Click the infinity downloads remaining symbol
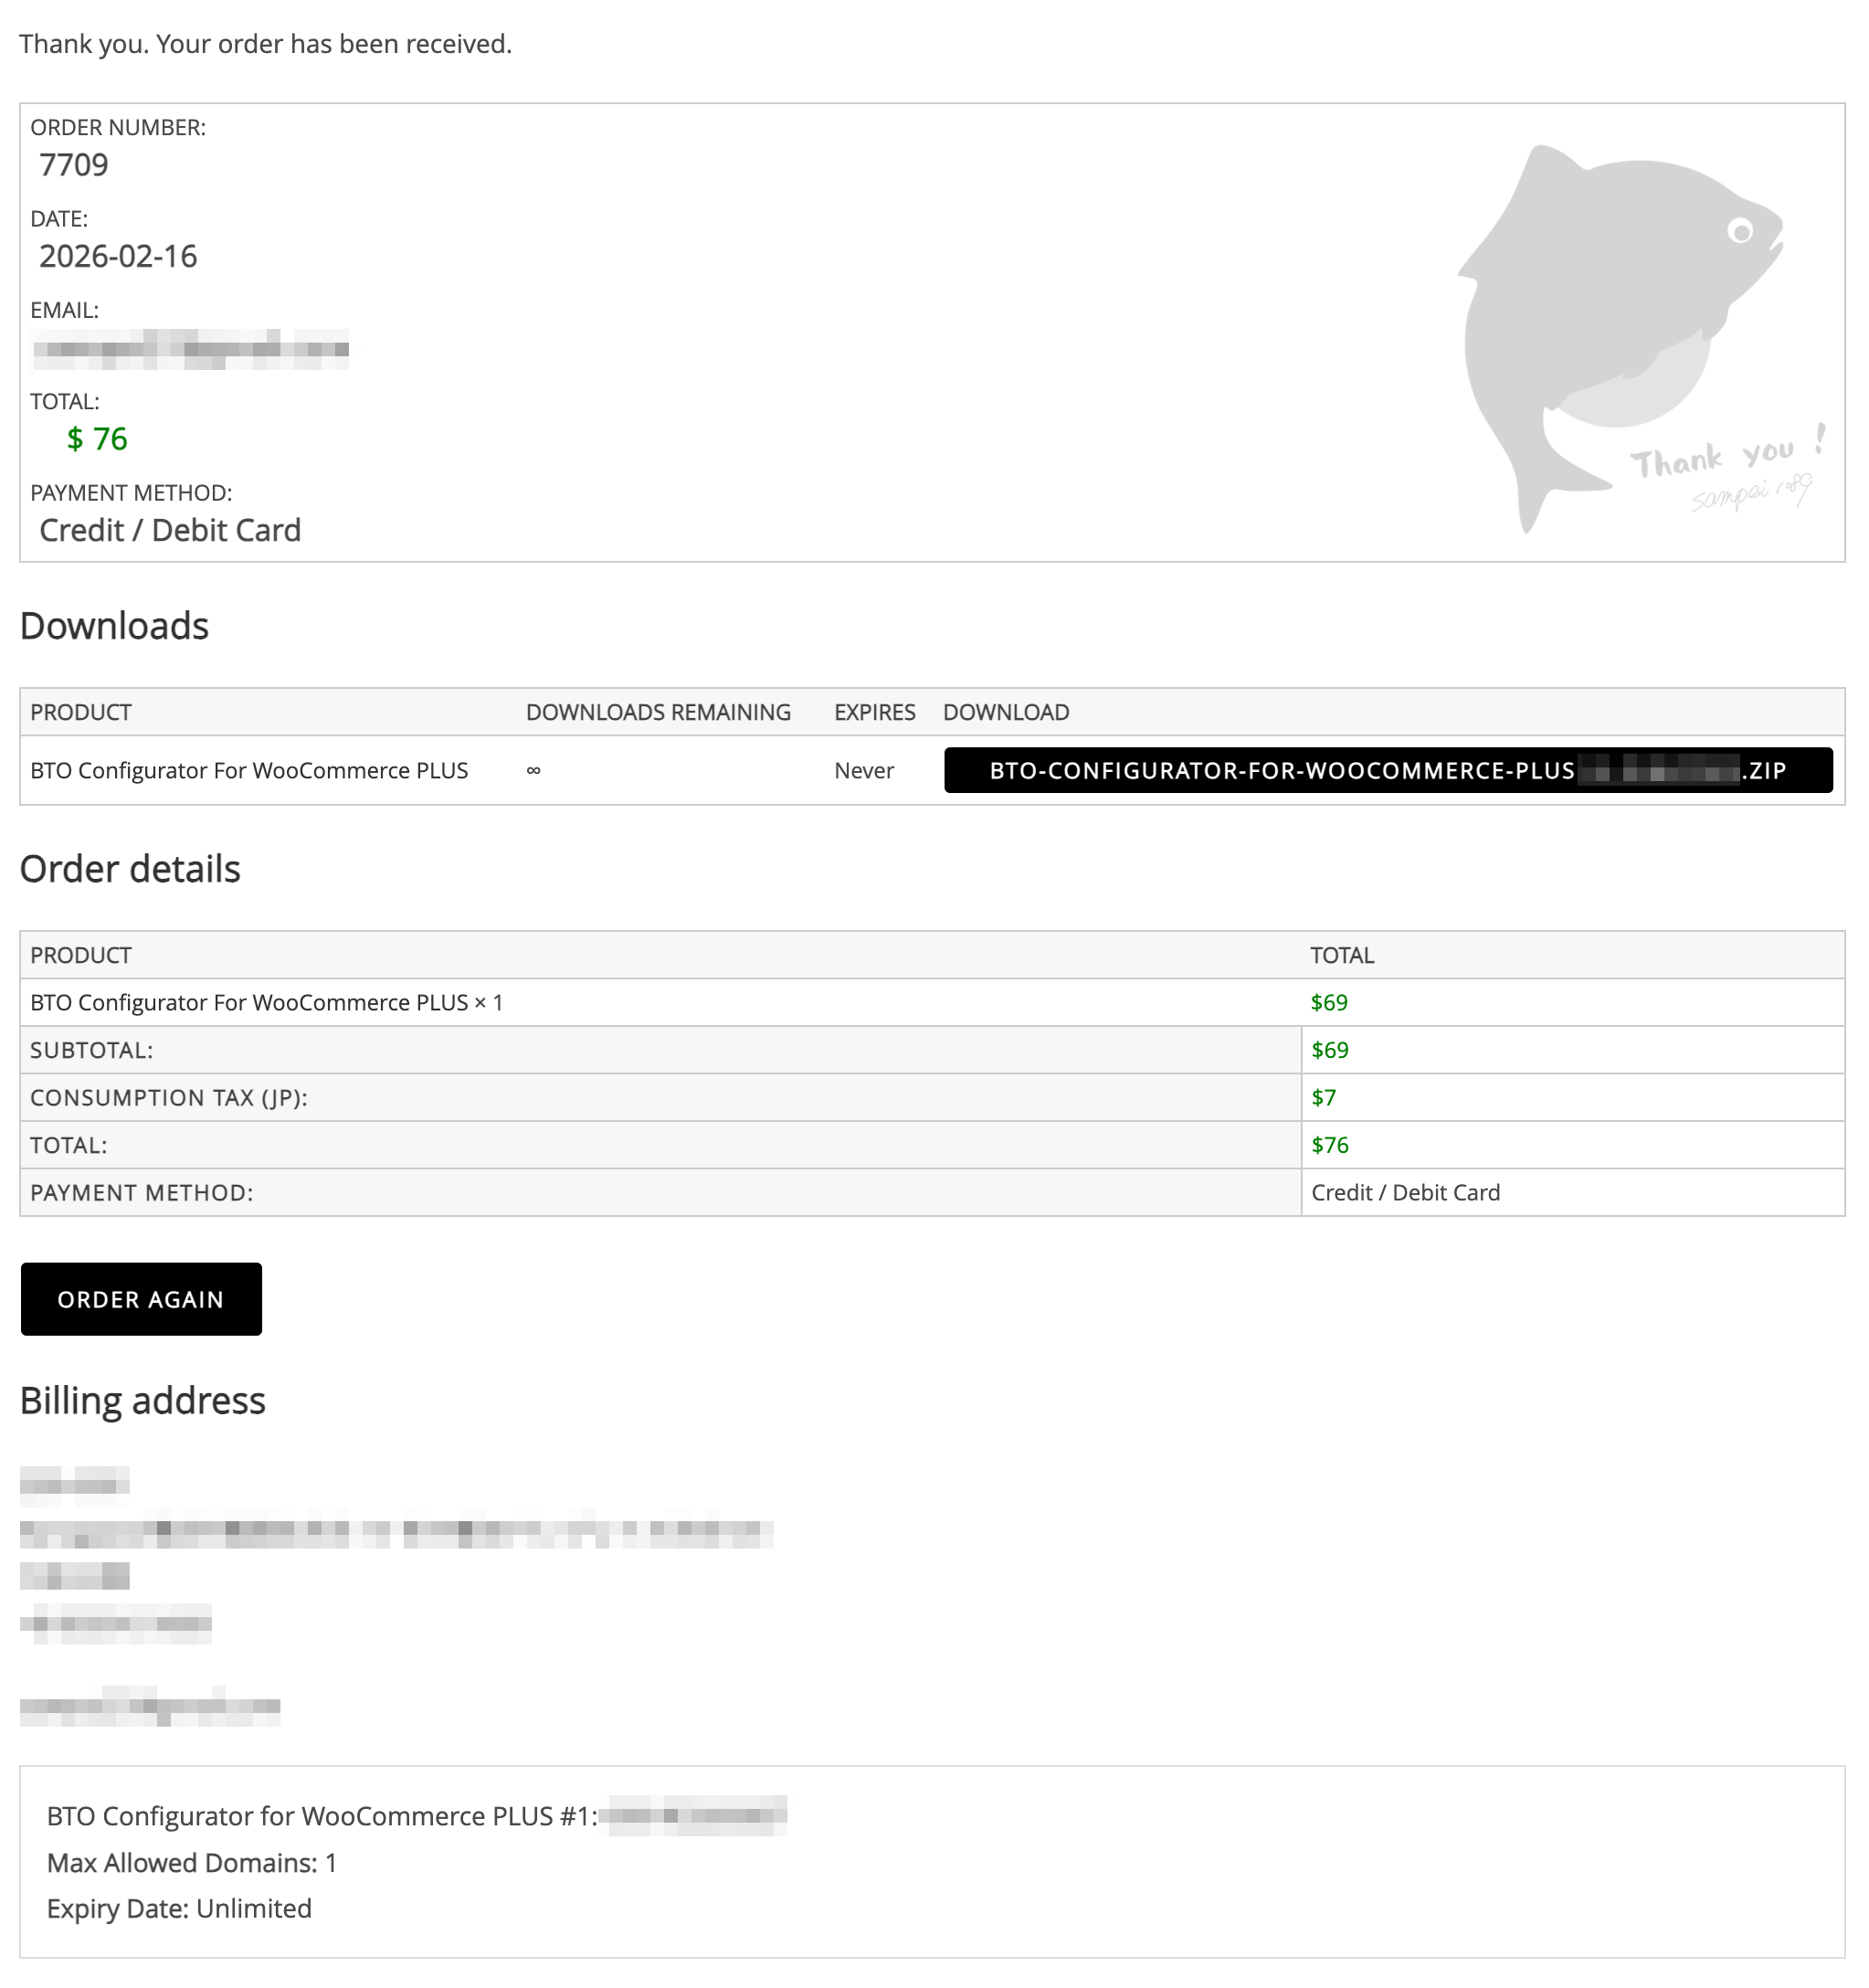This screenshot has height=1988, width=1869. [x=533, y=771]
